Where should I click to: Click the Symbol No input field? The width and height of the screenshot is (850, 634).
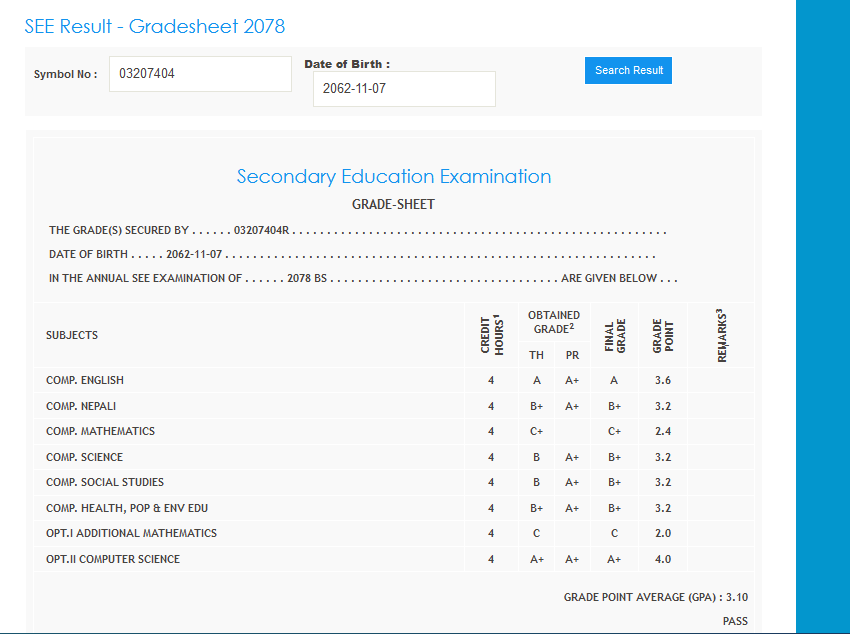(x=200, y=74)
